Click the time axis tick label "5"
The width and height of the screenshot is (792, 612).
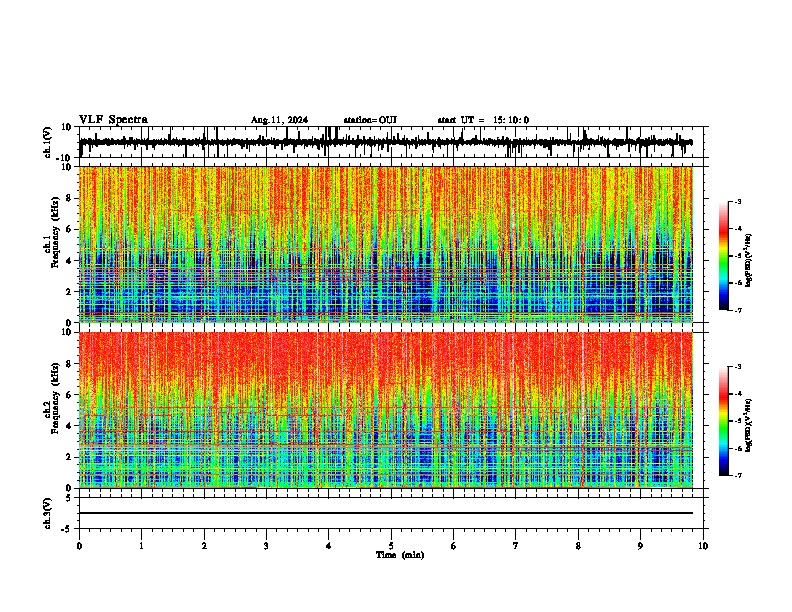coord(391,546)
